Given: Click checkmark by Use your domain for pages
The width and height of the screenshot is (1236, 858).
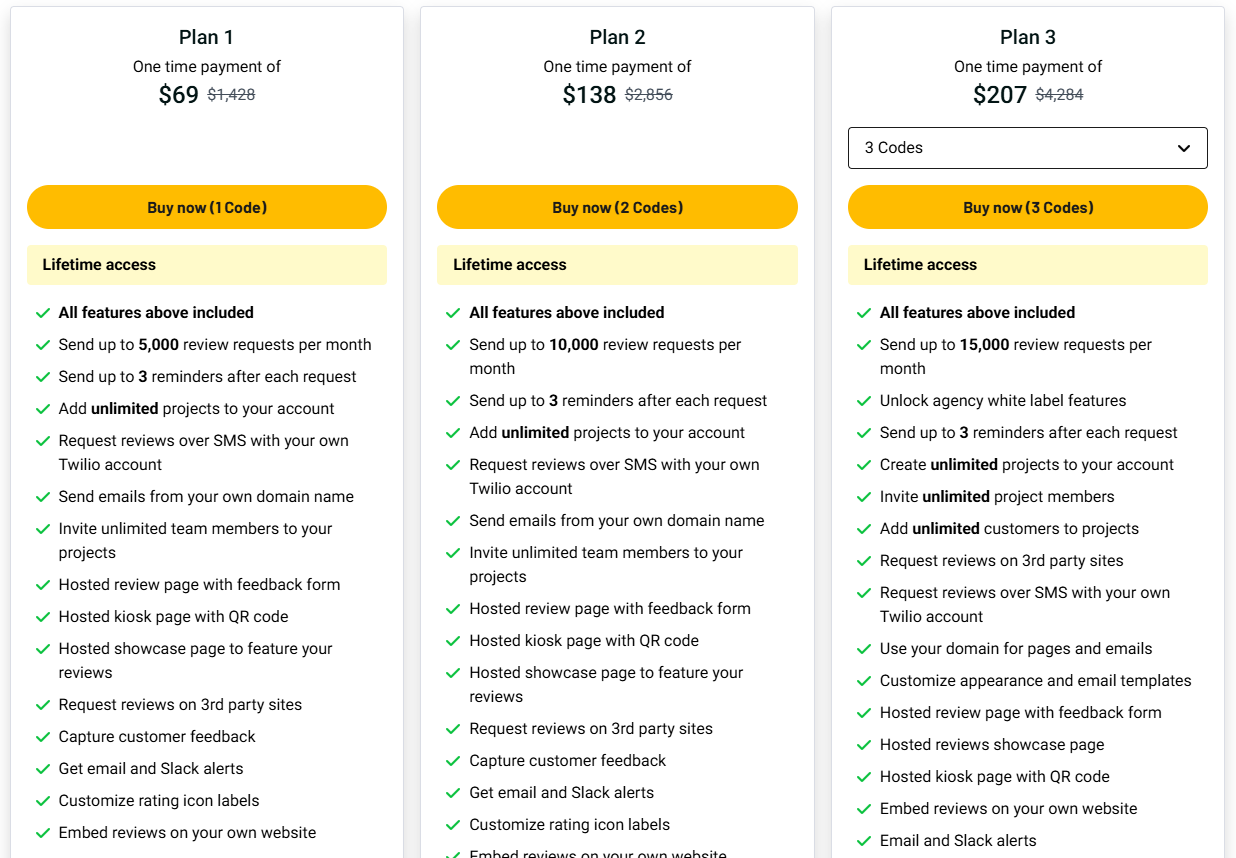Looking at the screenshot, I should [x=864, y=649].
